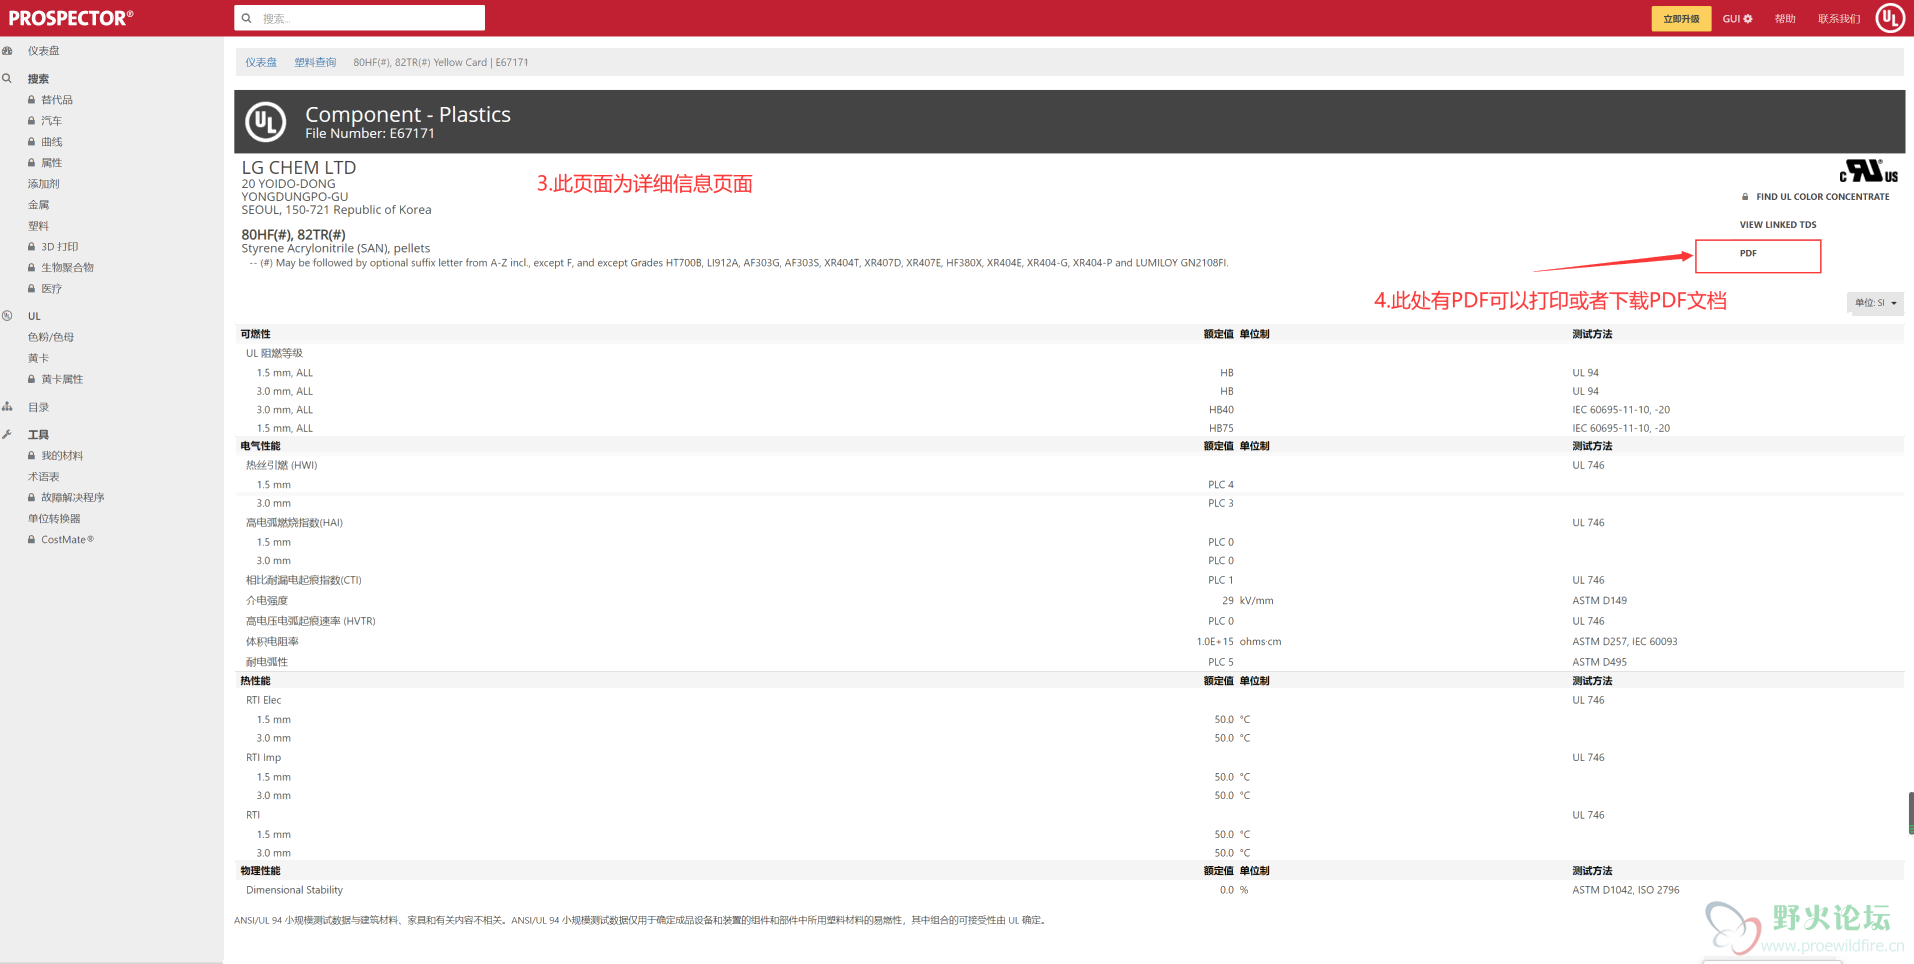Open the 帮助 help link in header
1914x964 pixels.
1785,19
